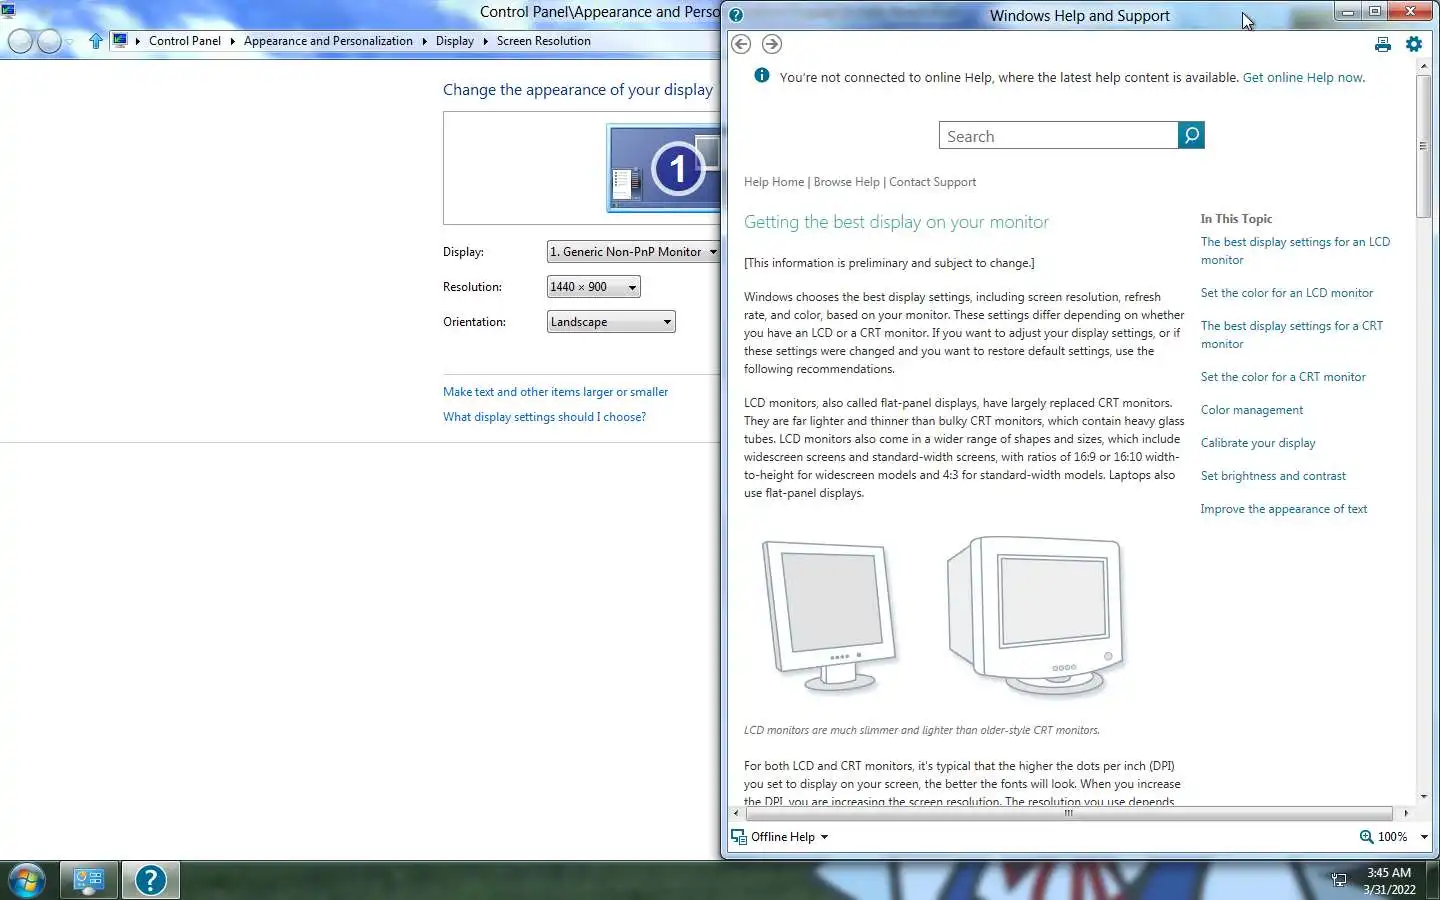The image size is (1440, 900).
Task: Jump to best display settings for LCD
Action: (x=1295, y=251)
